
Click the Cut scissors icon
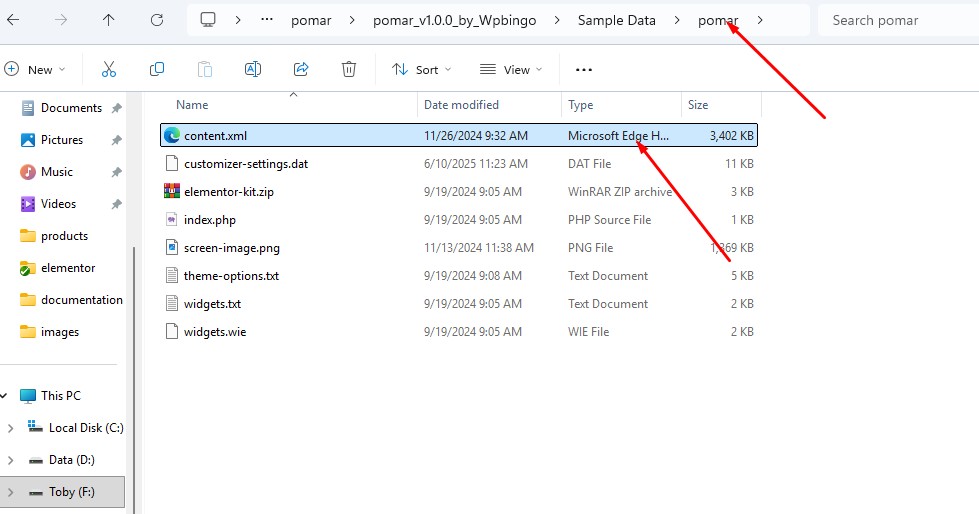109,69
